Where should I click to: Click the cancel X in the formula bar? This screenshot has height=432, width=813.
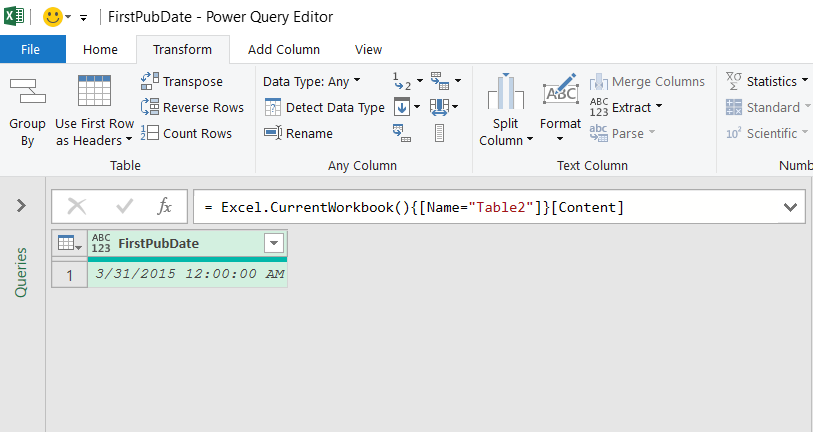click(77, 206)
